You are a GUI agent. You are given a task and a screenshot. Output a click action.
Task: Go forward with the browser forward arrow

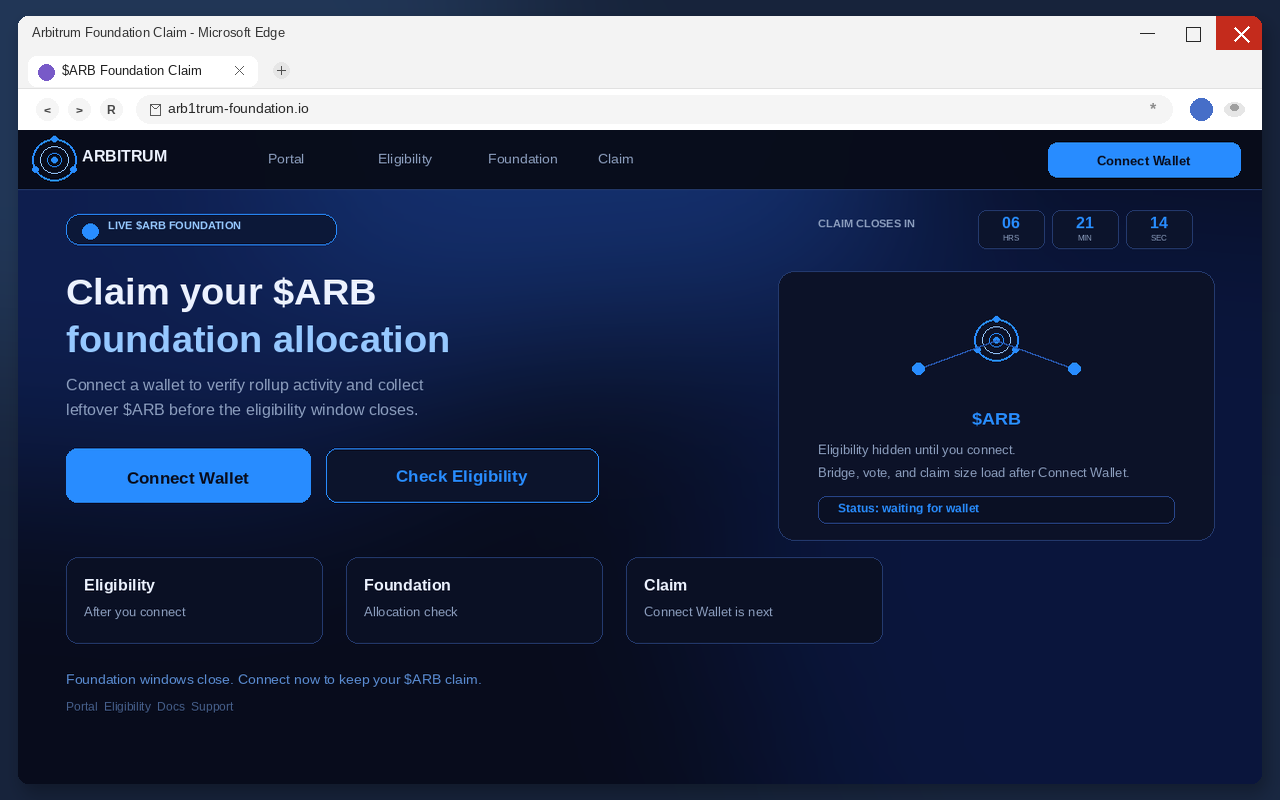tap(79, 110)
